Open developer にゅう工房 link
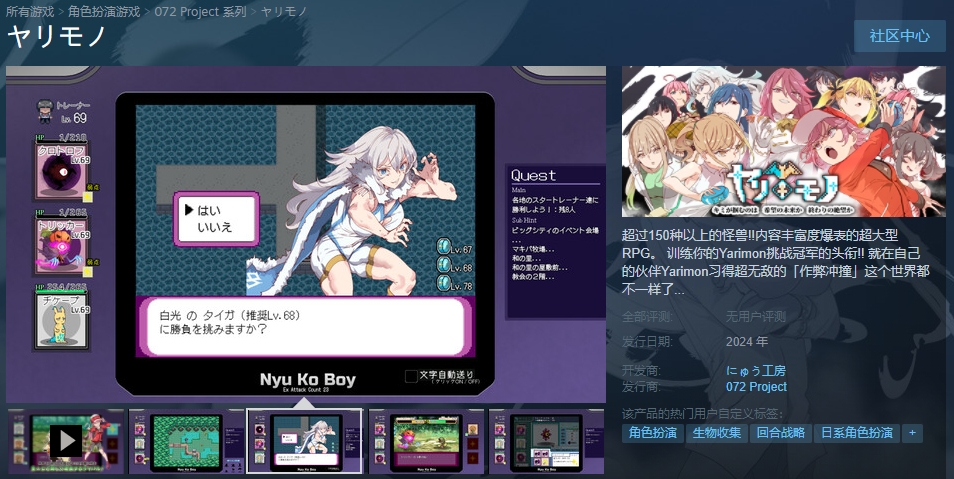Screen dimensions: 954x479 point(755,371)
